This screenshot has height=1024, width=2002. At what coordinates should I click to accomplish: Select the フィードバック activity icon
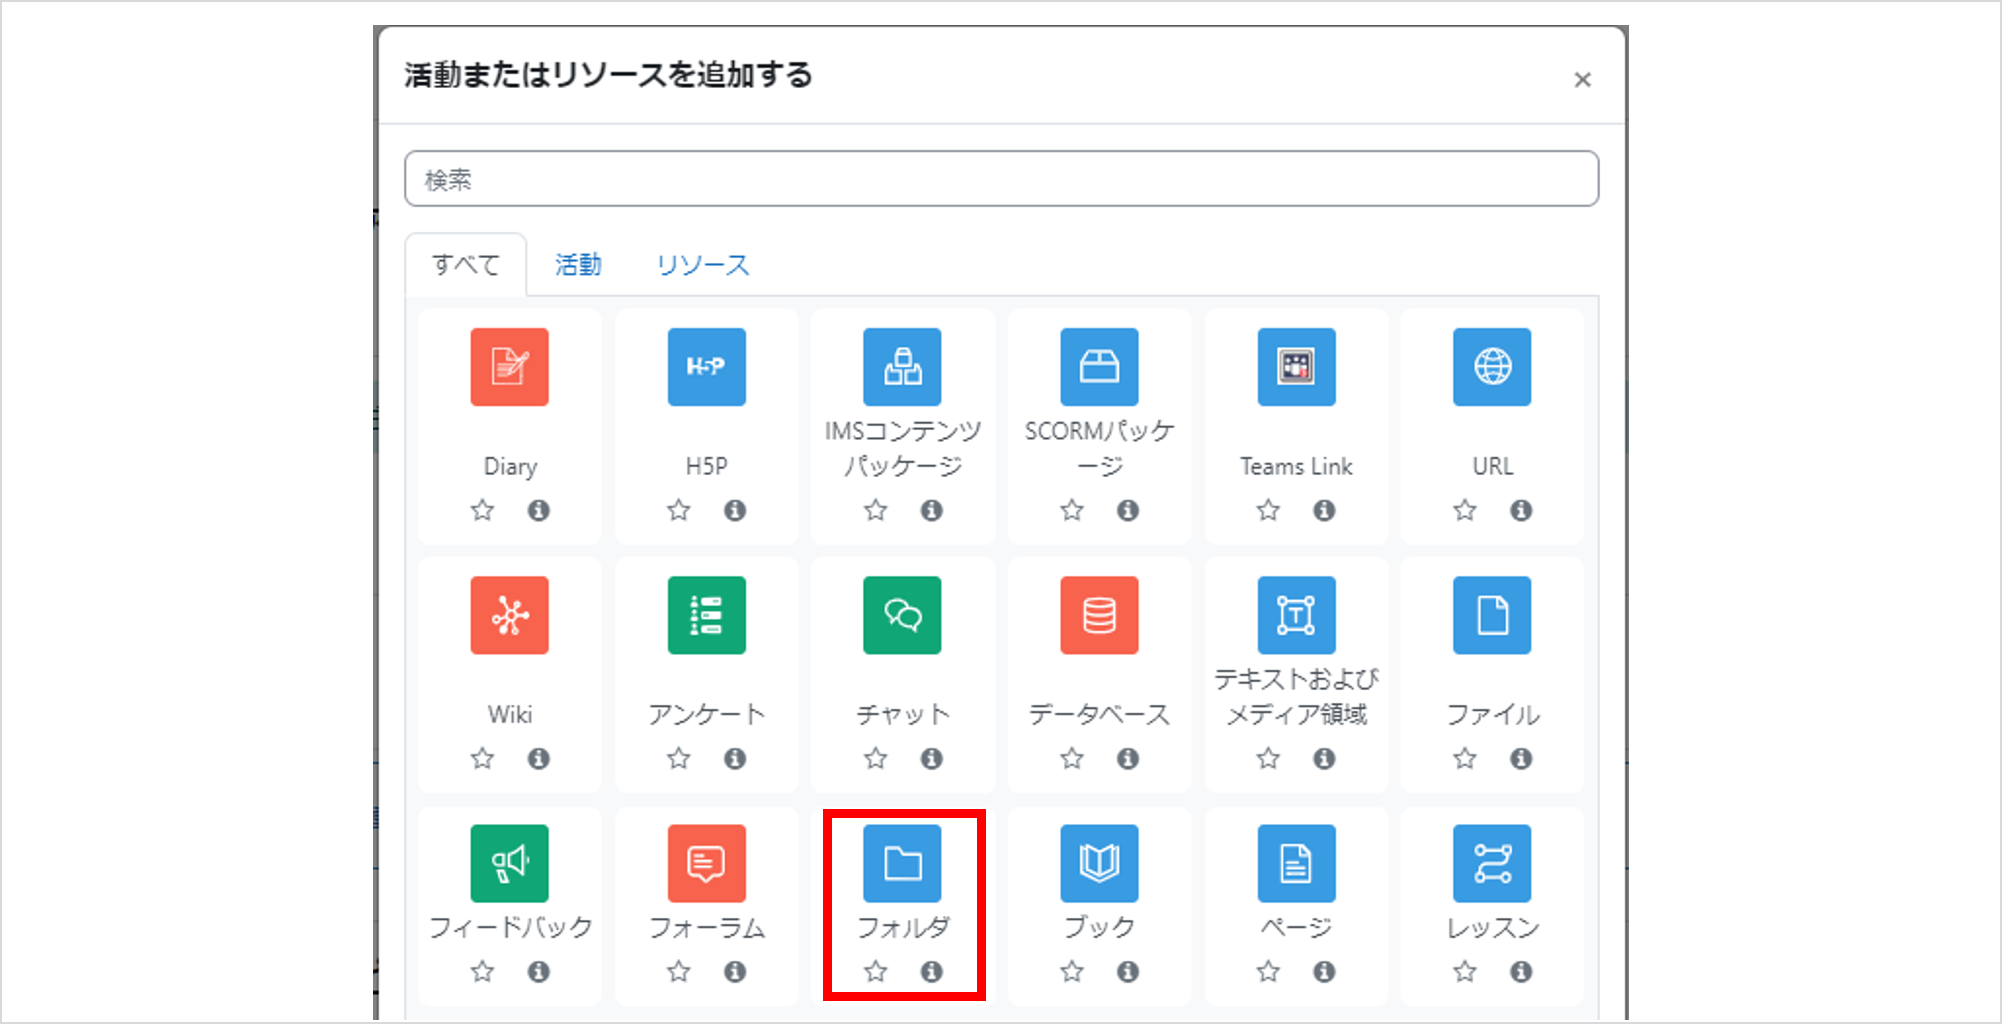tap(510, 863)
